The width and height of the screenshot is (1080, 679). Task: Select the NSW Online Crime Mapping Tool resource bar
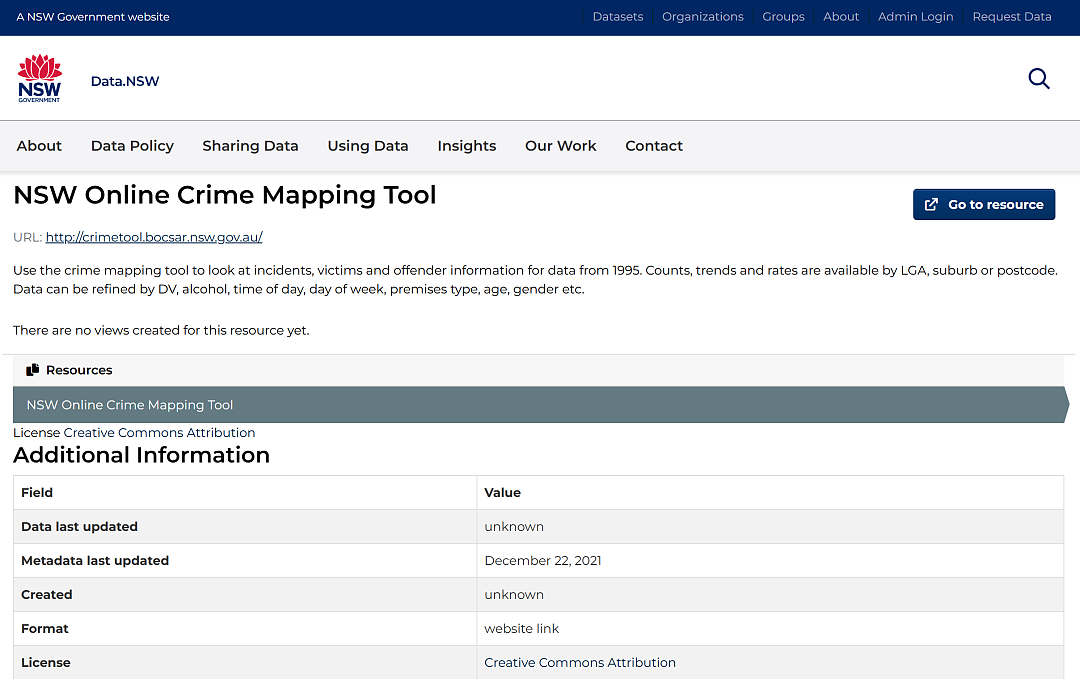[x=541, y=405]
